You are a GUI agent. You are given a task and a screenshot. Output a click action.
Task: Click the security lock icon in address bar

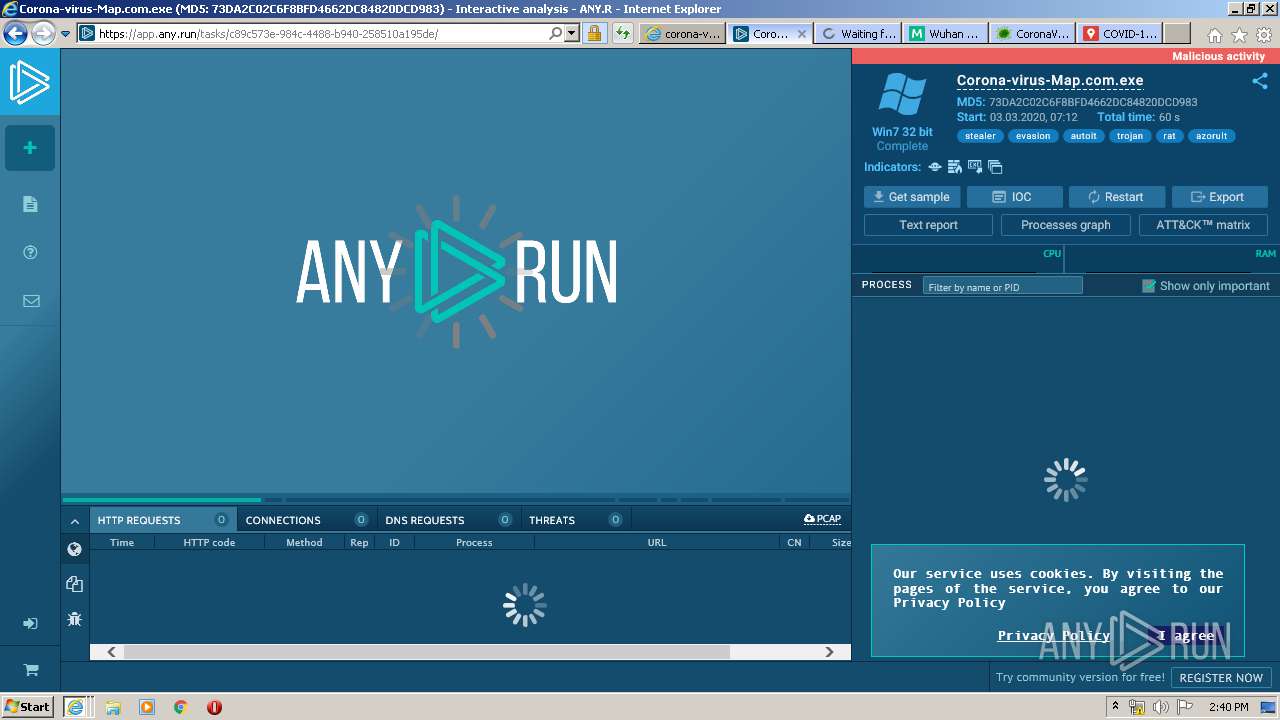pyautogui.click(x=594, y=33)
